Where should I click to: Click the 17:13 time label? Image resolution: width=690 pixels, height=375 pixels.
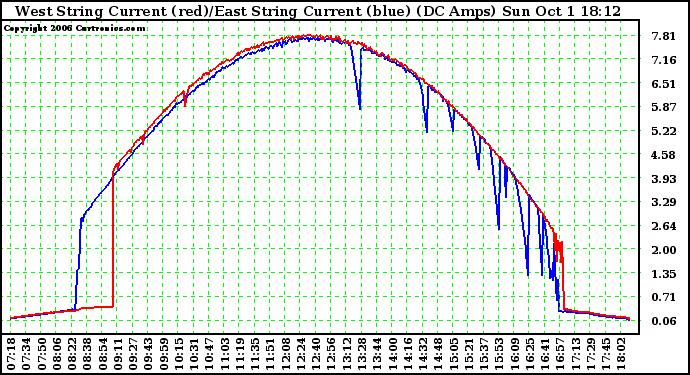576,354
